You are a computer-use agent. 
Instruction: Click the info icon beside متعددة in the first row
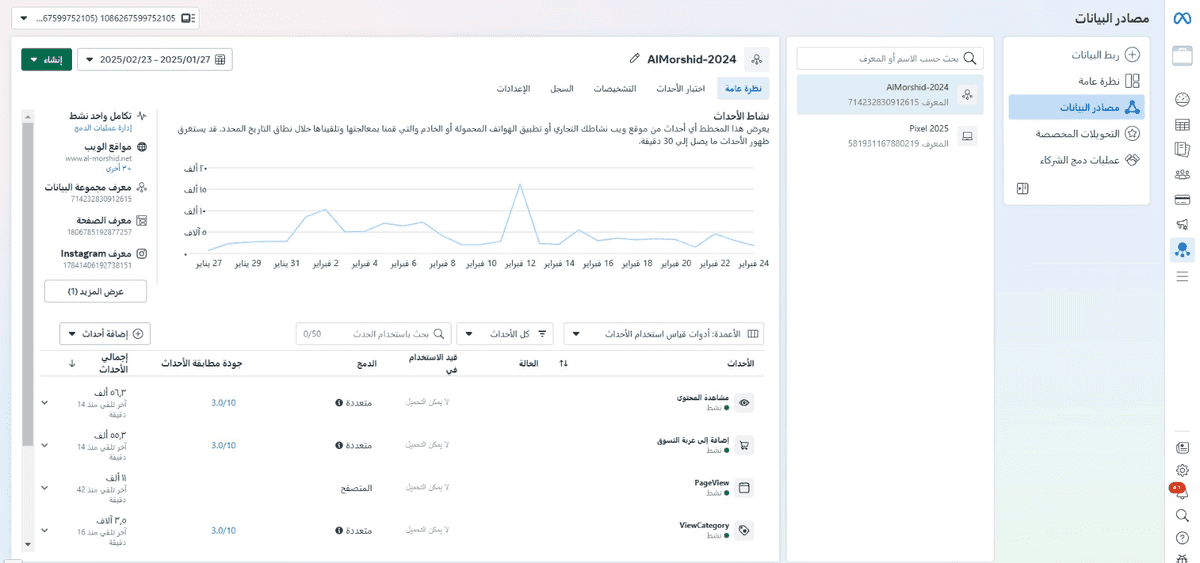coord(339,403)
